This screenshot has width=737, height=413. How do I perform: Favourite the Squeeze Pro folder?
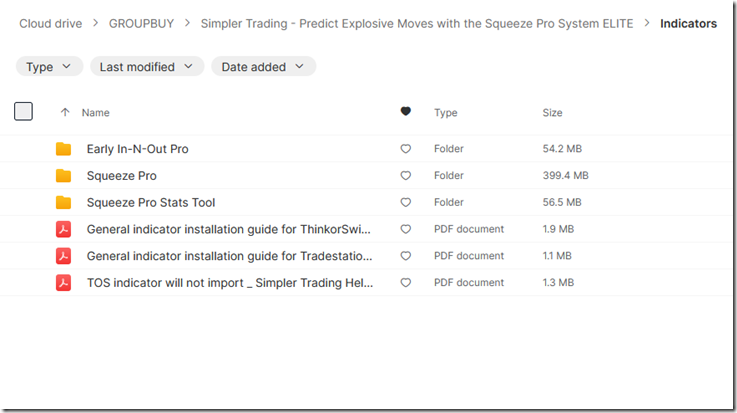(x=406, y=176)
